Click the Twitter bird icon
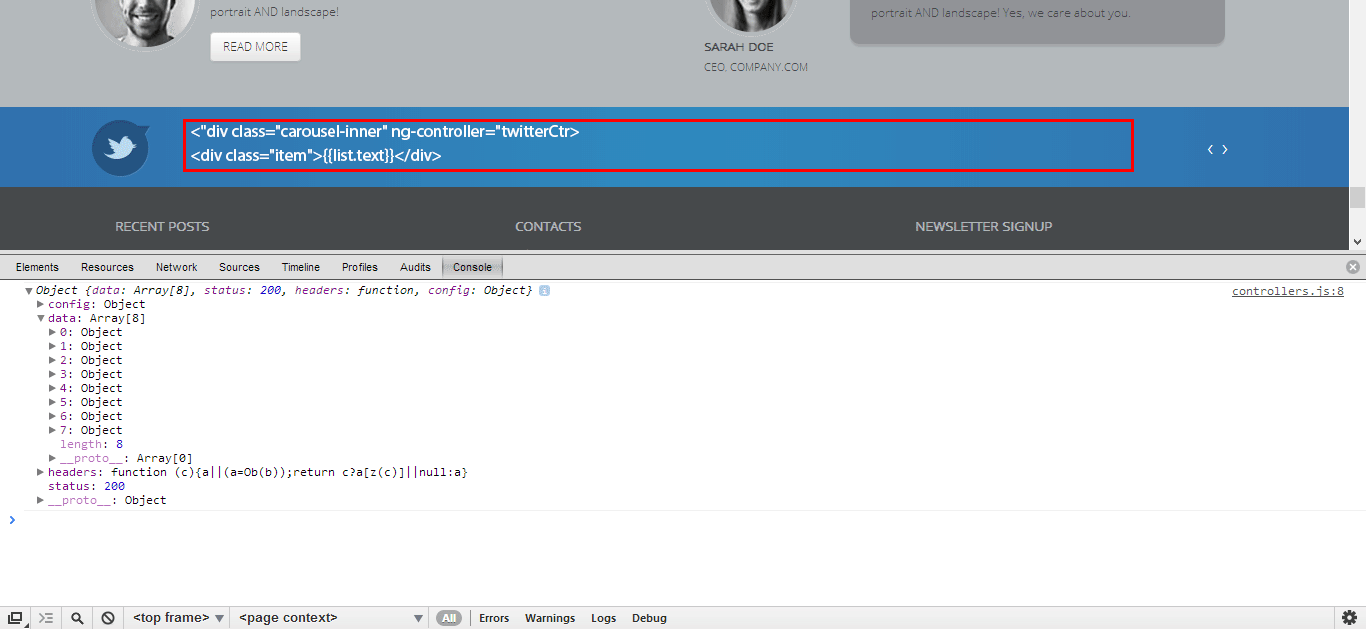 coord(119,146)
